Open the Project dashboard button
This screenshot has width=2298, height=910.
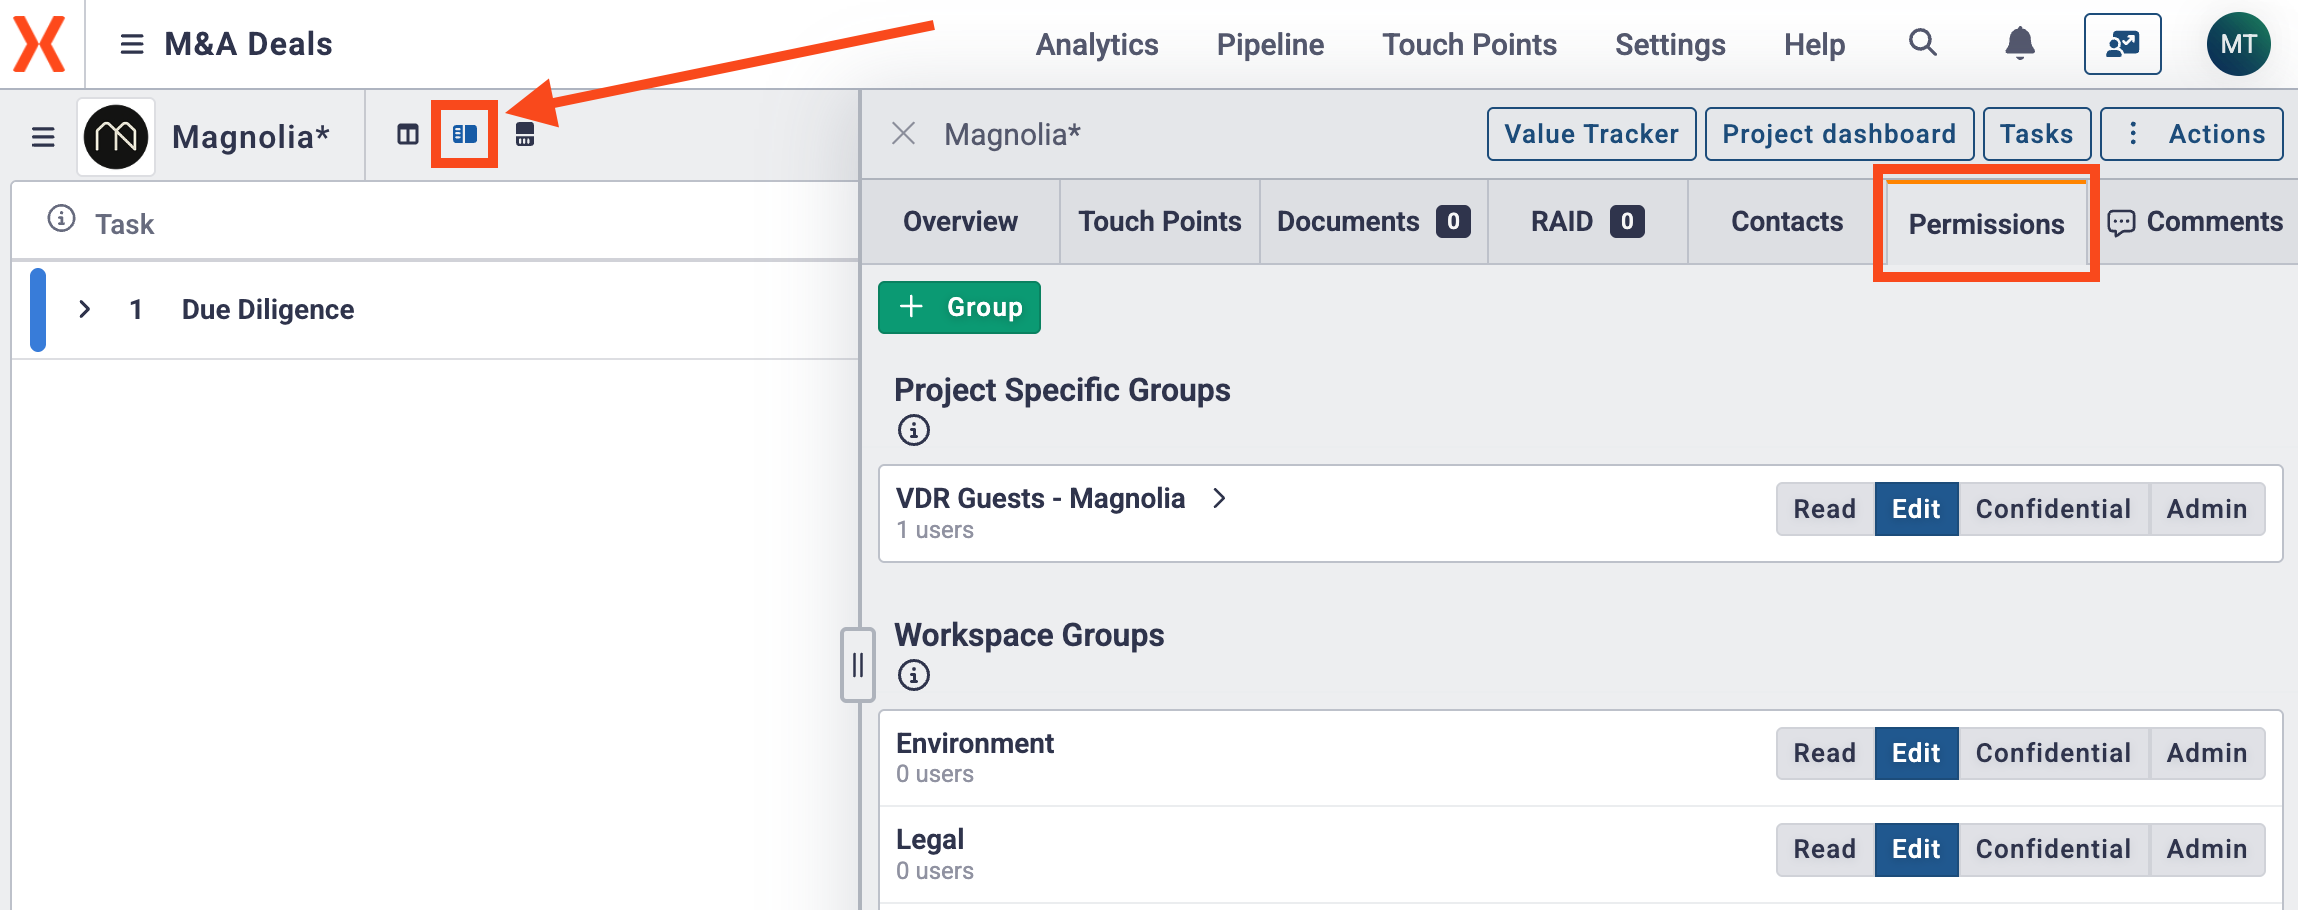pos(1839,134)
